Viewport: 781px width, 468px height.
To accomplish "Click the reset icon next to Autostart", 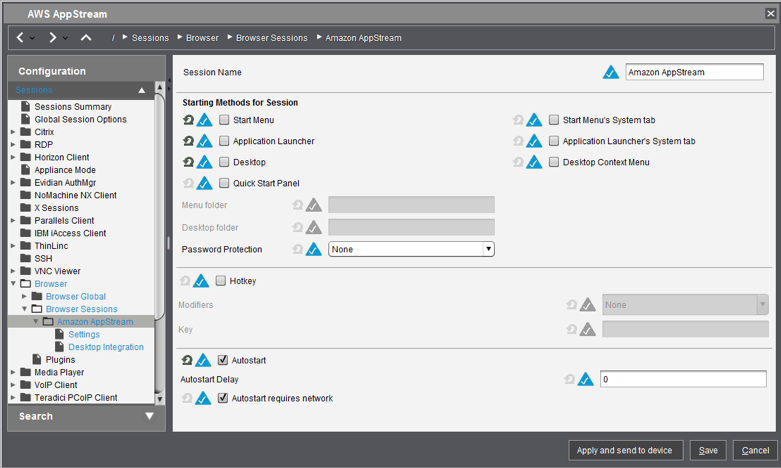I will click(187, 360).
